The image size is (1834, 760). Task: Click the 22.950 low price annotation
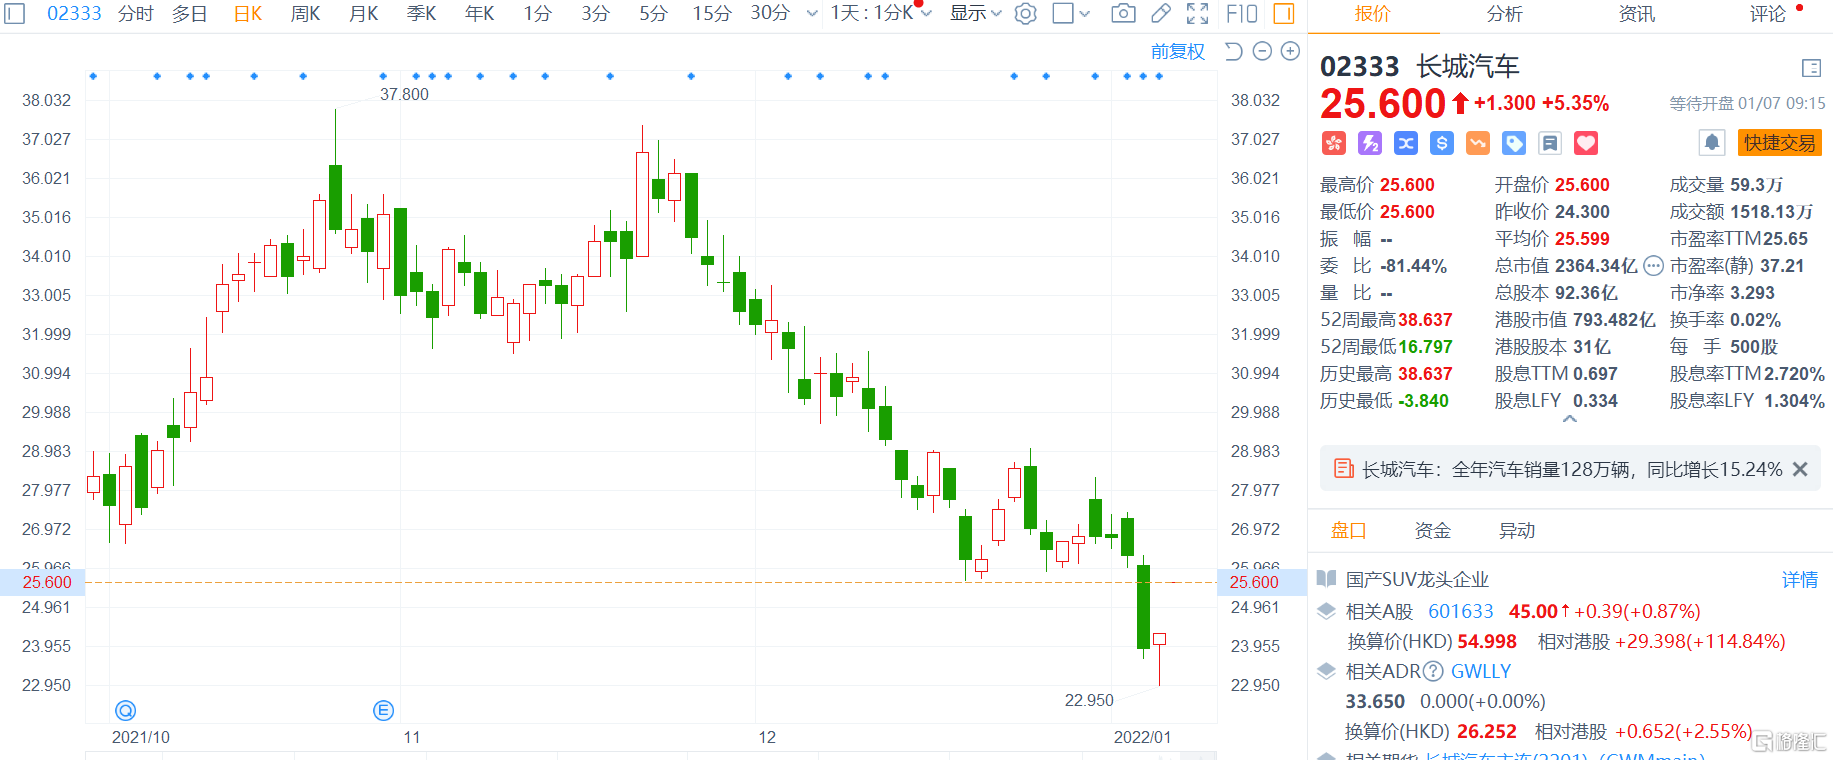tap(1089, 700)
